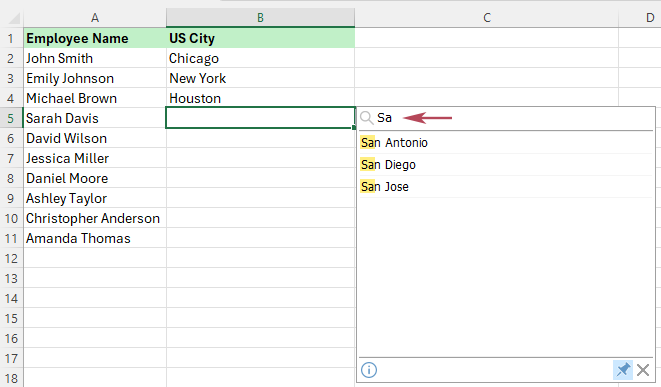
Task: Select row 1 header
Action: tap(11, 38)
